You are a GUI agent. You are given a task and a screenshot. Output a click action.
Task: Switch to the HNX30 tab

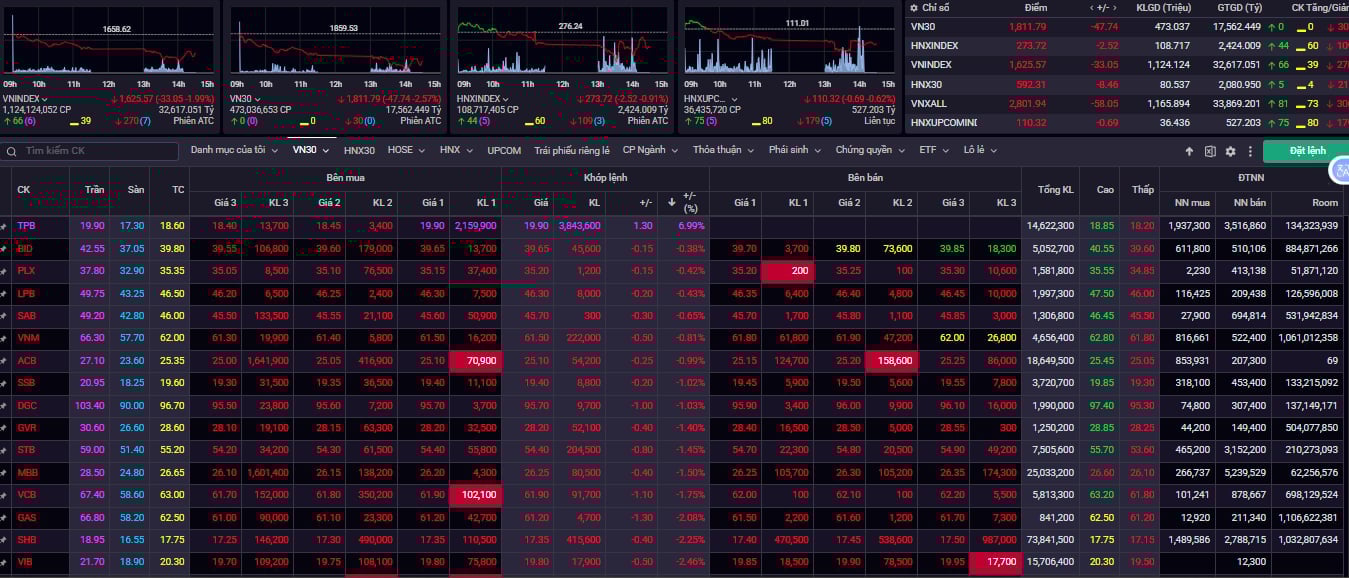point(359,150)
